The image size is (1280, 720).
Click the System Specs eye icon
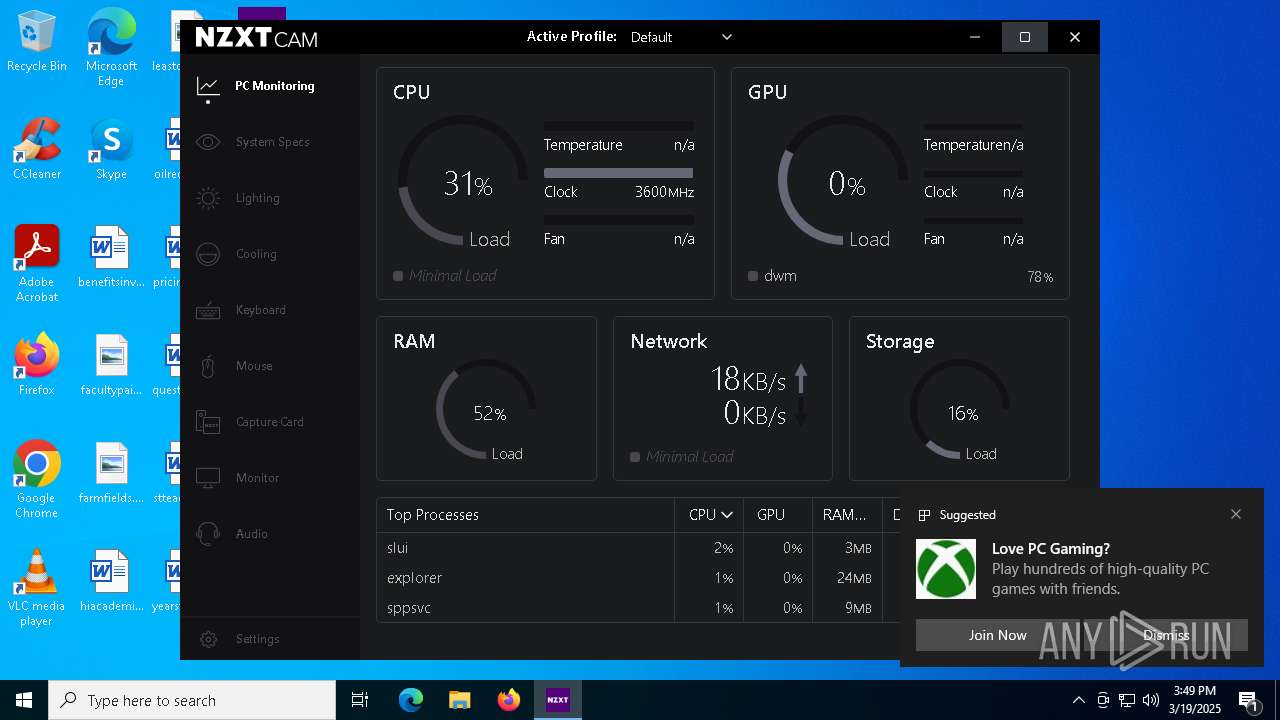click(x=208, y=142)
